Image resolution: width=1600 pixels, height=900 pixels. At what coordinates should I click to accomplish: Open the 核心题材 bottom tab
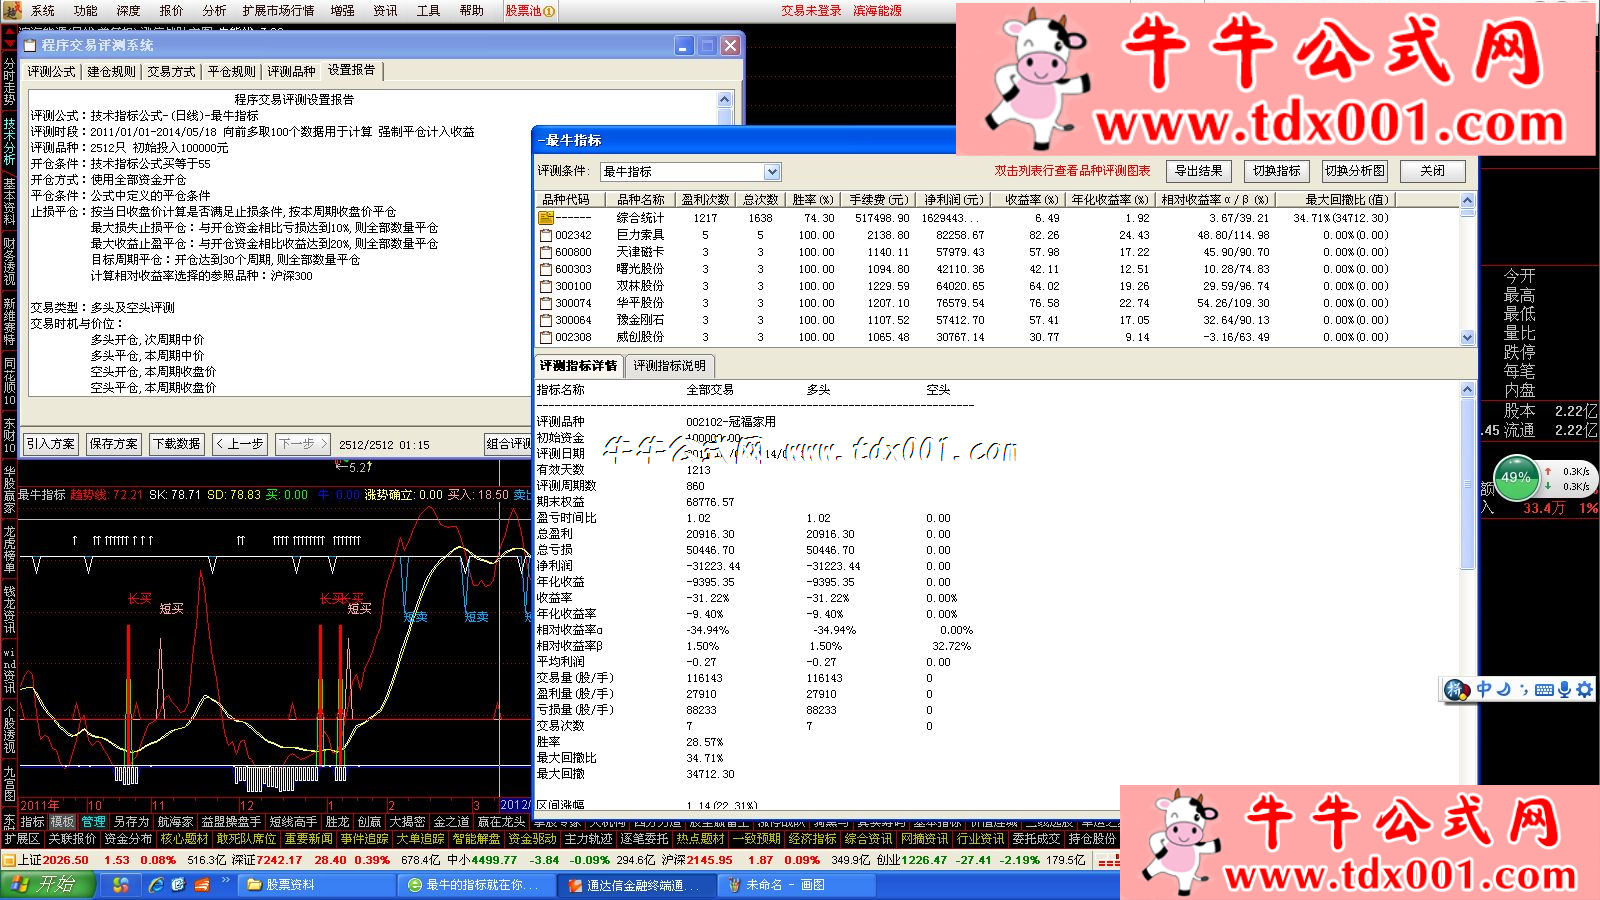(x=185, y=839)
